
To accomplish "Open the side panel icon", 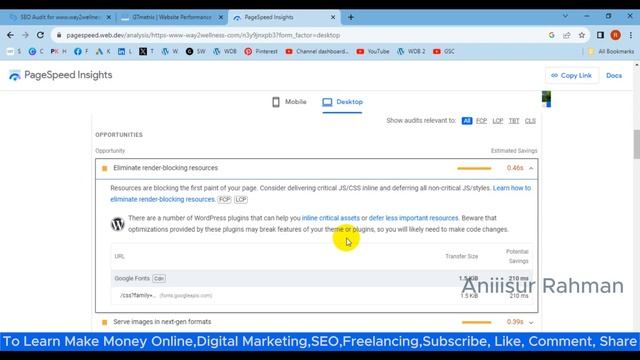I will (600, 35).
